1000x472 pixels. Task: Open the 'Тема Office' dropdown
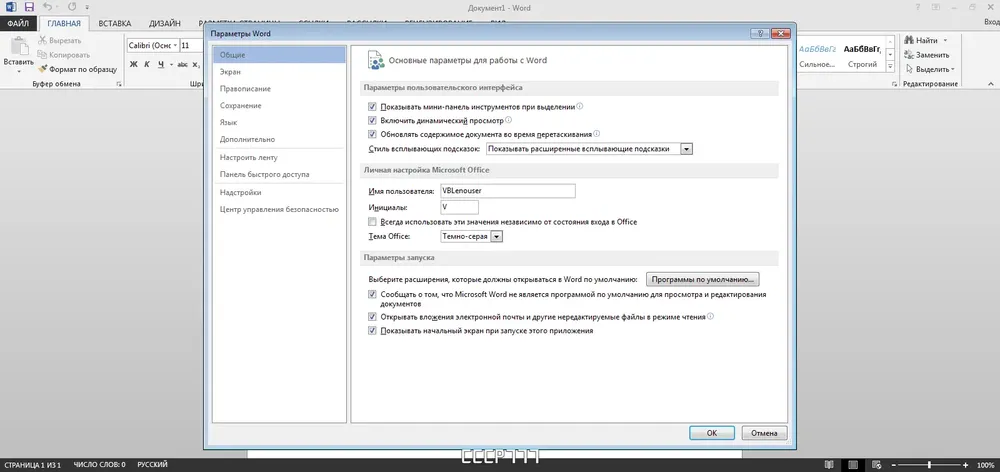pyautogui.click(x=497, y=237)
